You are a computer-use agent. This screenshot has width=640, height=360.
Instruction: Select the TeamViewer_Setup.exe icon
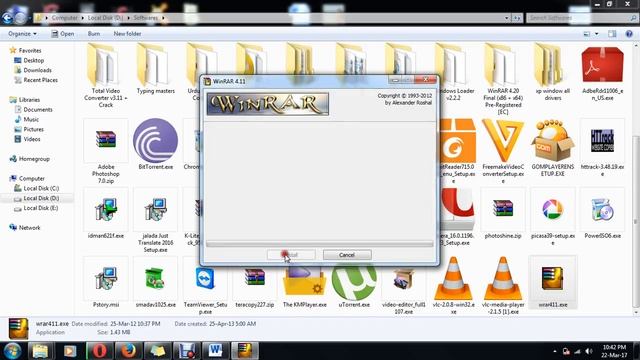[x=205, y=278]
